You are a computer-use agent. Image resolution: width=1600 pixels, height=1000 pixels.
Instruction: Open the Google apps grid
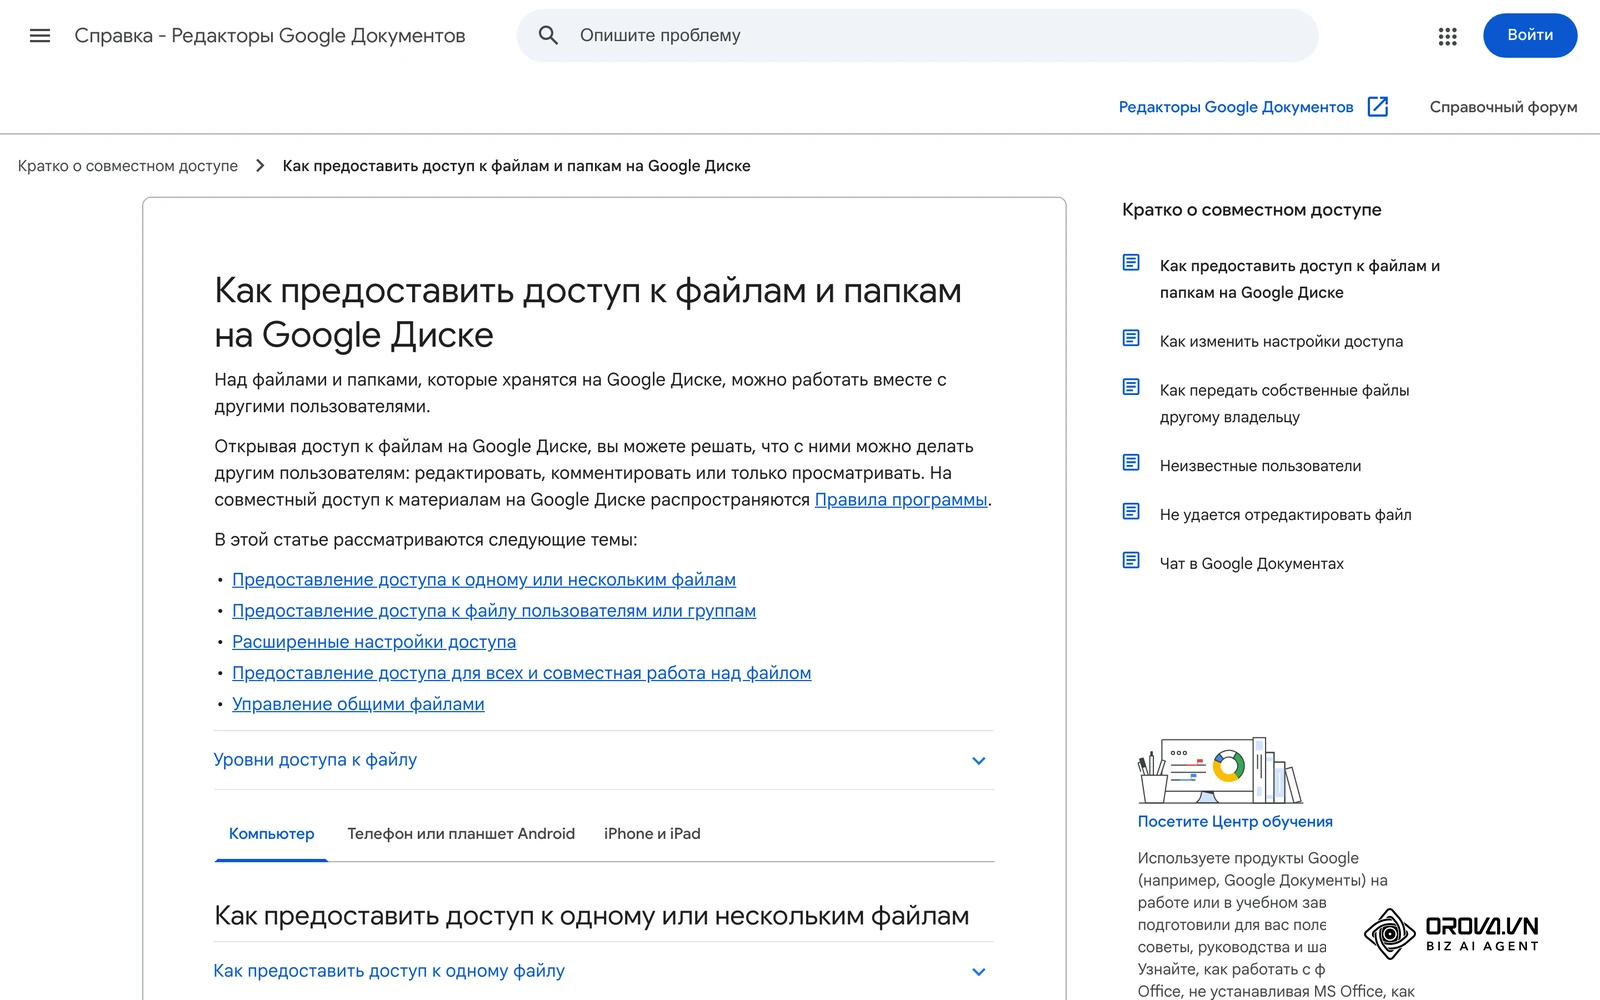(x=1447, y=36)
